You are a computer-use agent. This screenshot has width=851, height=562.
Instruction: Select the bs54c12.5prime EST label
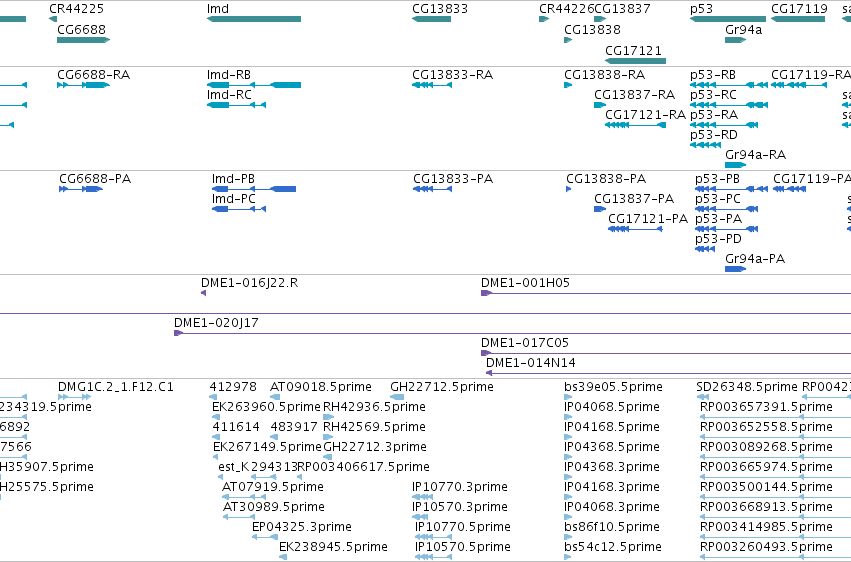613,547
